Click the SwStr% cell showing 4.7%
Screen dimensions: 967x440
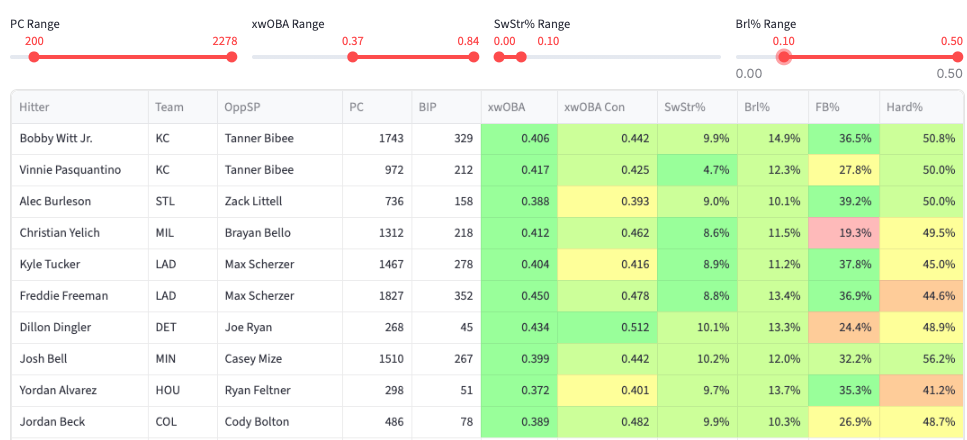(697, 170)
